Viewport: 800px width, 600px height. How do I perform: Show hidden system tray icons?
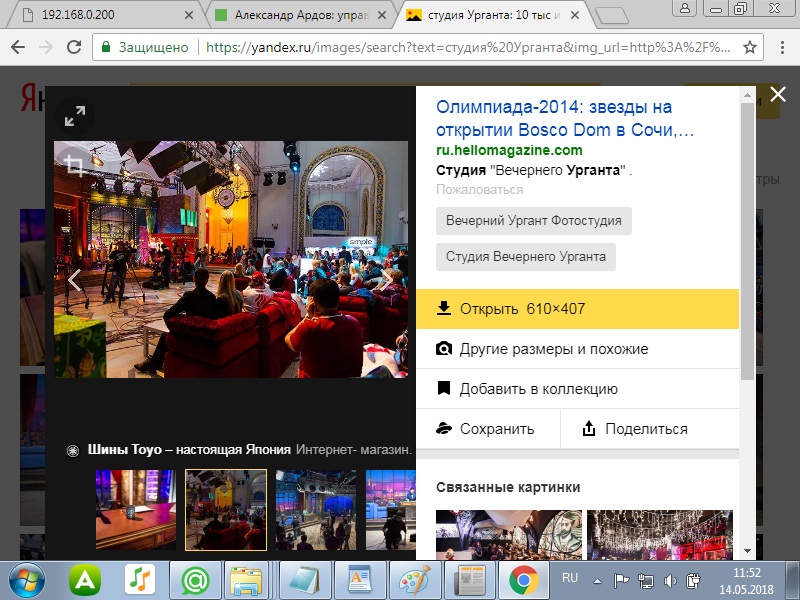(x=597, y=581)
